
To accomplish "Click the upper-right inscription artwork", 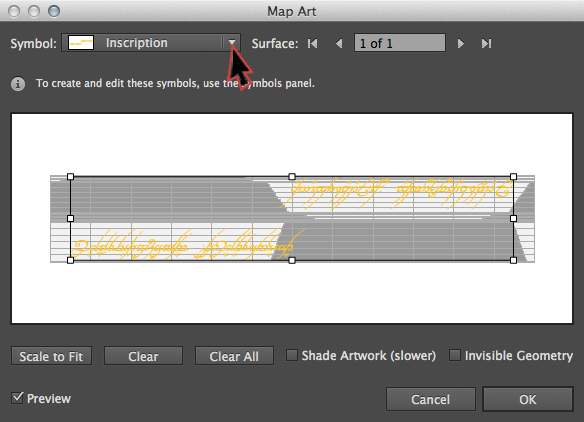I will tap(397, 193).
